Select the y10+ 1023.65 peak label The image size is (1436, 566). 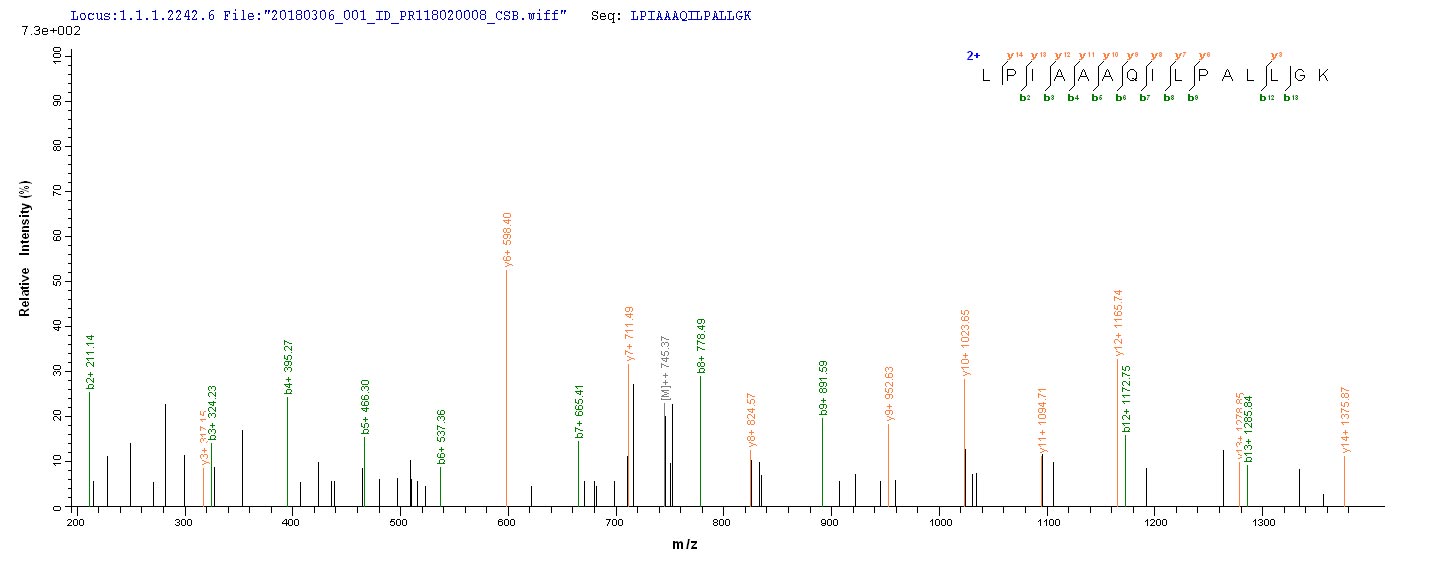point(966,343)
